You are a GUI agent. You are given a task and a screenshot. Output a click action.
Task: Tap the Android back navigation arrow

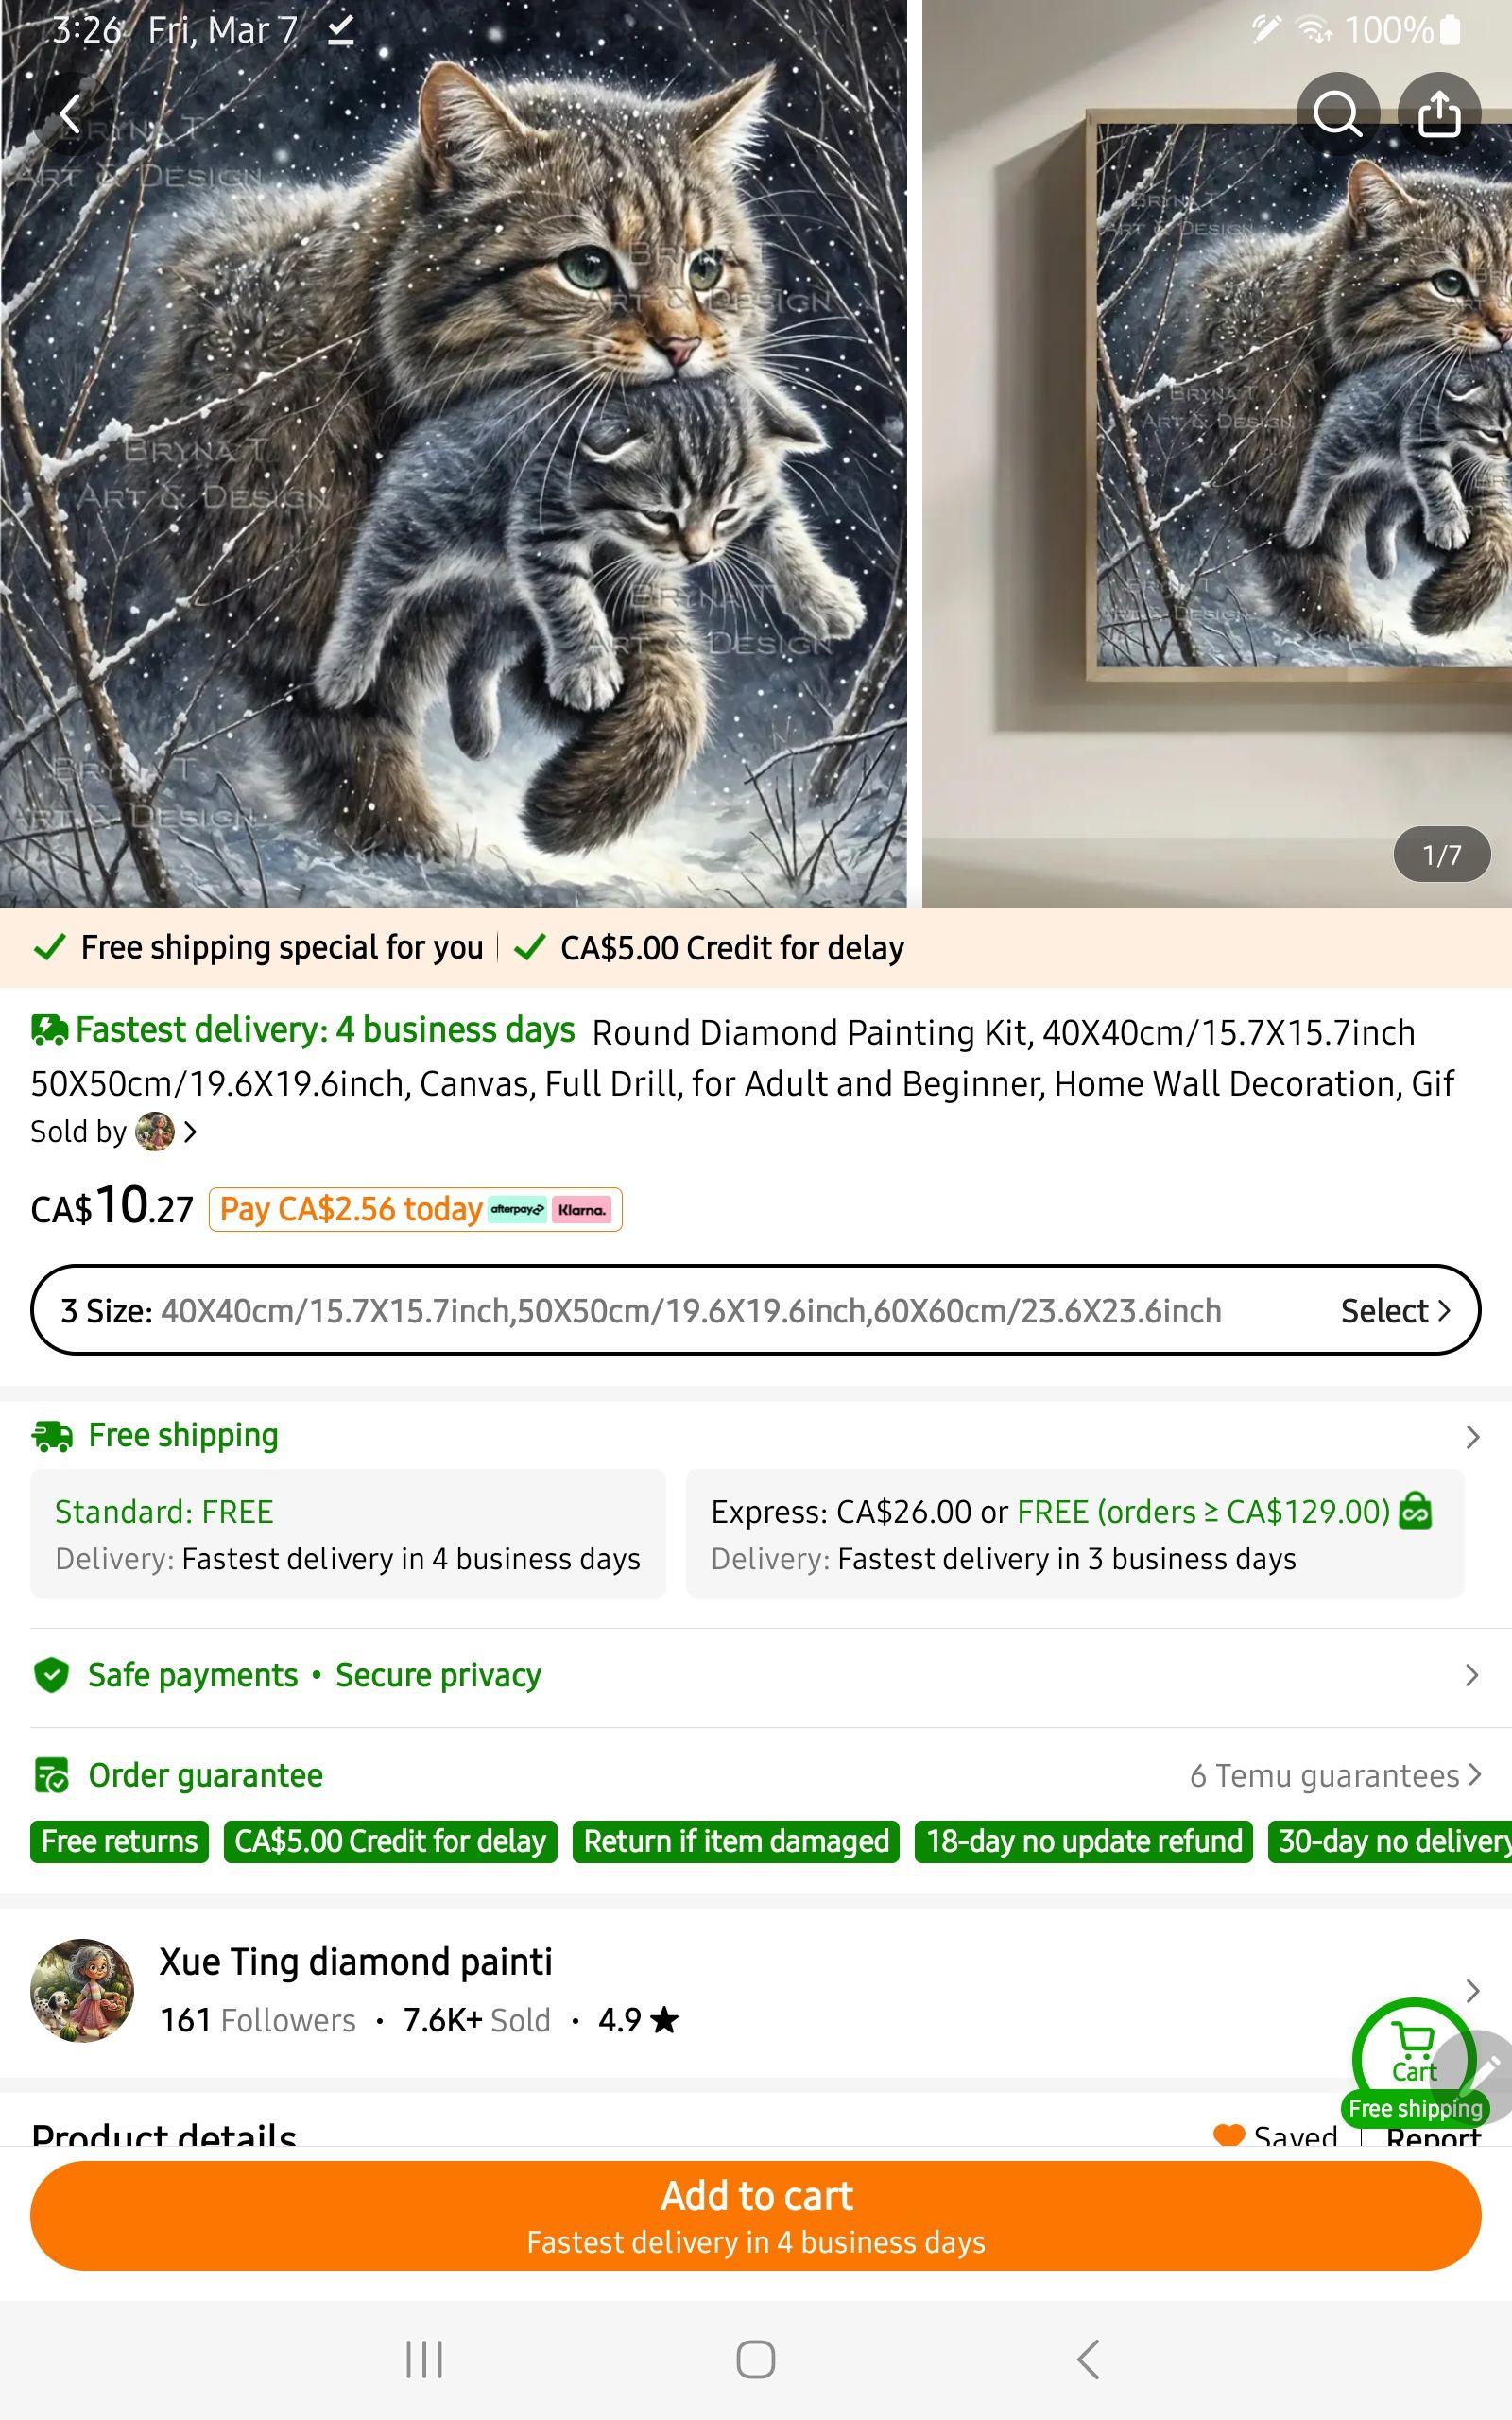point(1088,2359)
